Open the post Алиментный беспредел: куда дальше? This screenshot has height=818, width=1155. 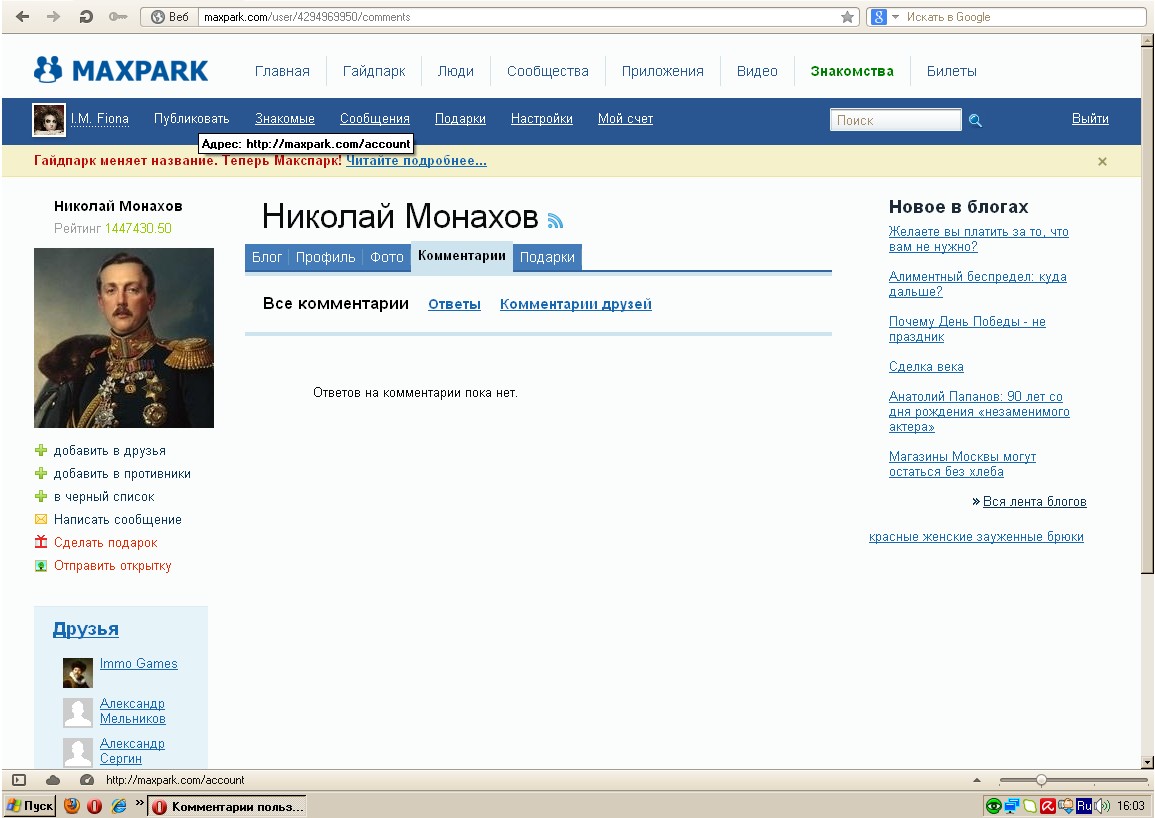pyautogui.click(x=977, y=284)
